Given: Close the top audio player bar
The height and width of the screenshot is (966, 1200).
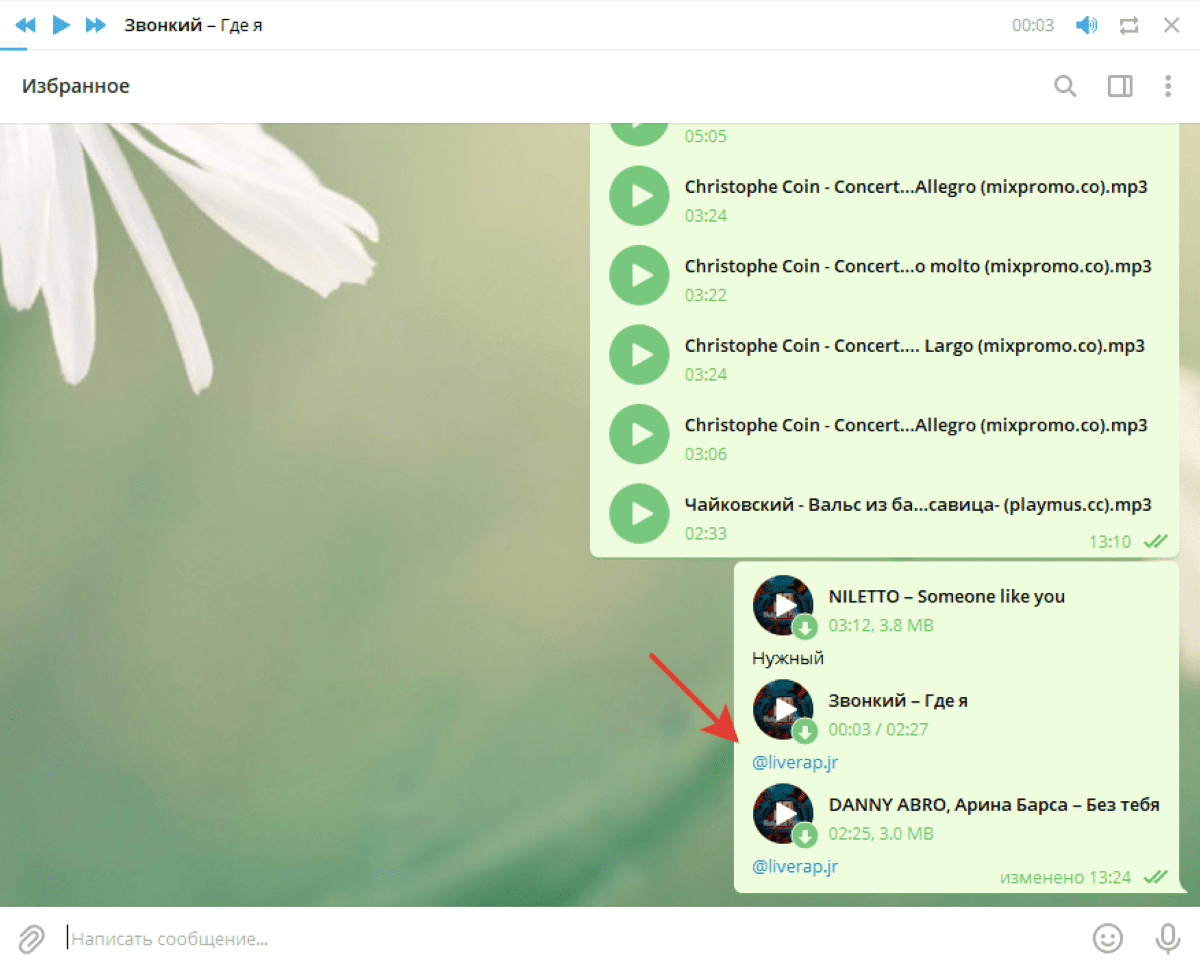Looking at the screenshot, I should tap(1171, 25).
